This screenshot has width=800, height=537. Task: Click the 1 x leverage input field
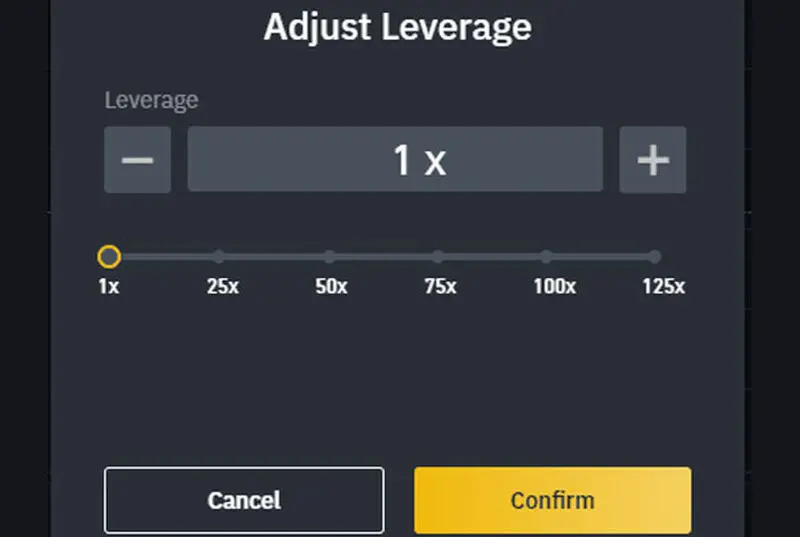(x=395, y=159)
